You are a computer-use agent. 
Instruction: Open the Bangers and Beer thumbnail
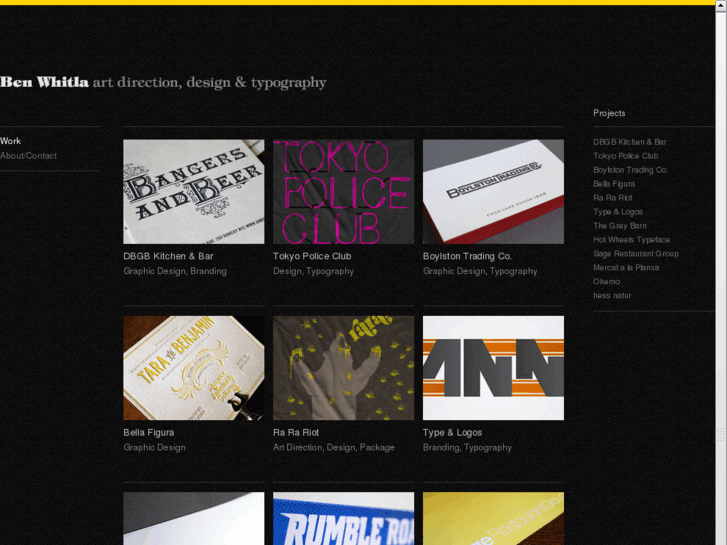pos(193,192)
